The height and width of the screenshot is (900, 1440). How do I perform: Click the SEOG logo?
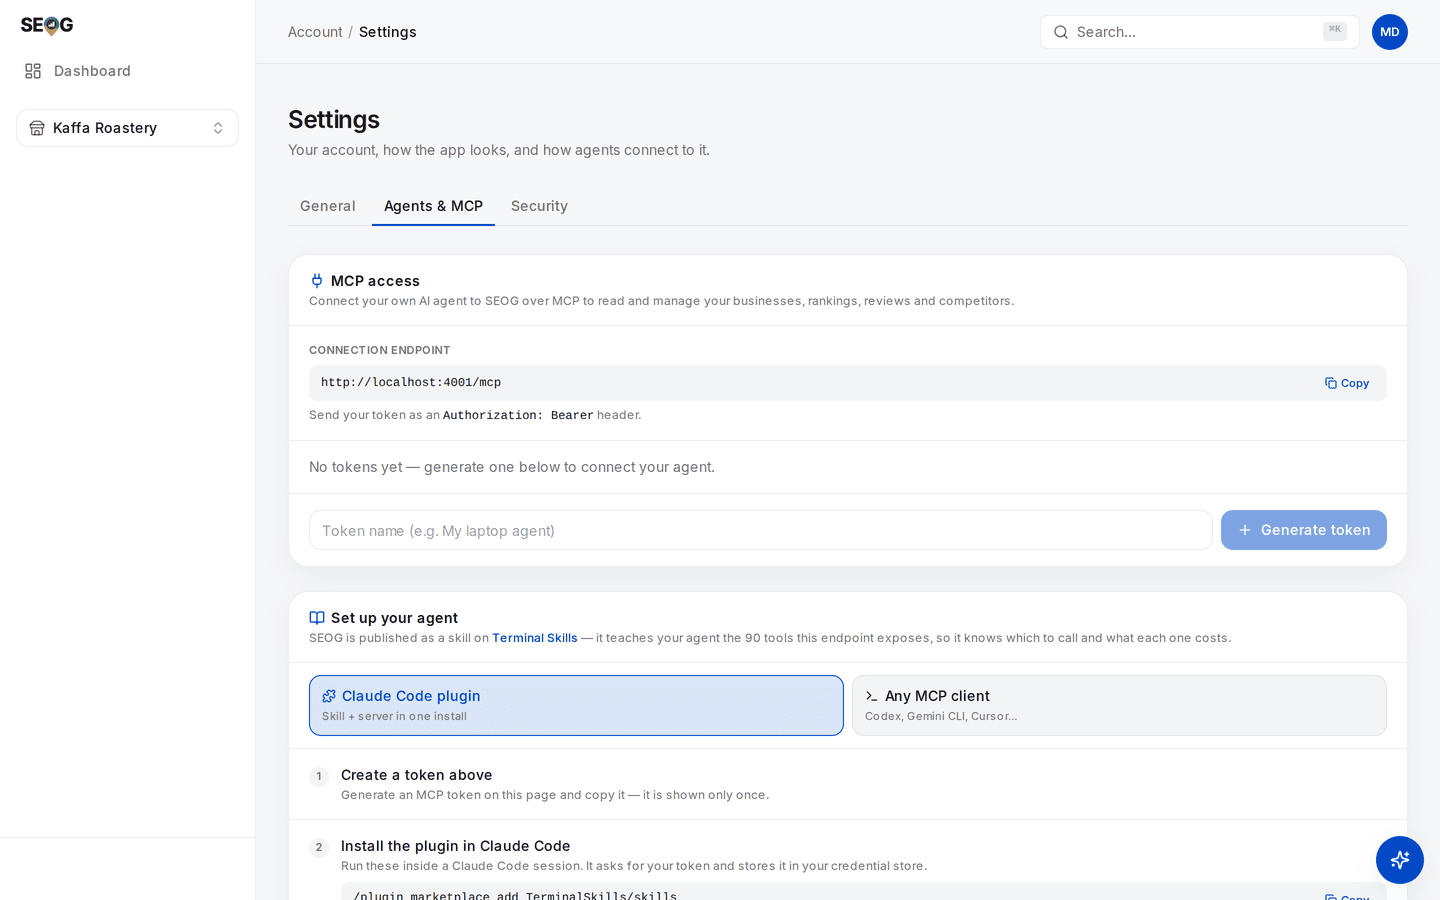(47, 25)
